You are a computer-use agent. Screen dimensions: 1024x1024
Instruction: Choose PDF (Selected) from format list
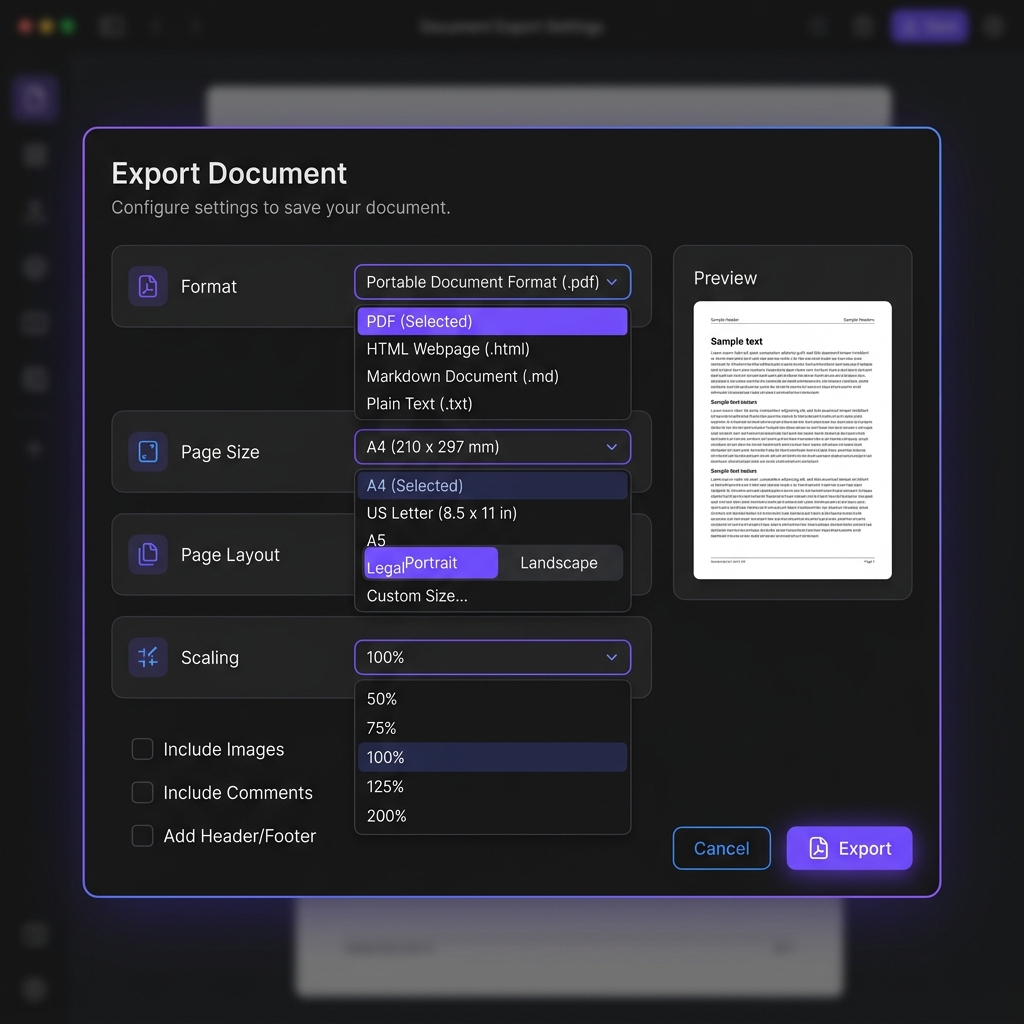(492, 321)
